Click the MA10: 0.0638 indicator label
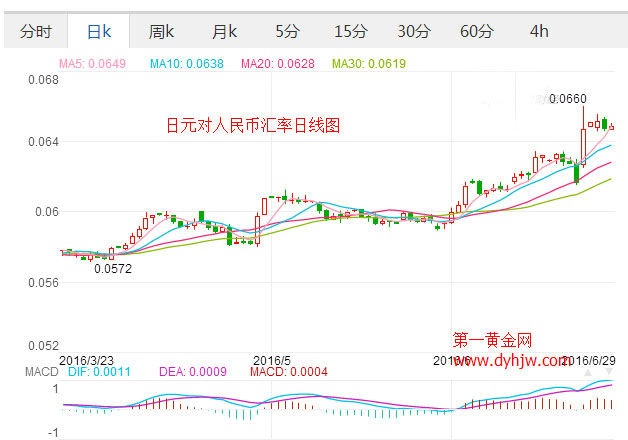This screenshot has height=440, width=628. (187, 63)
